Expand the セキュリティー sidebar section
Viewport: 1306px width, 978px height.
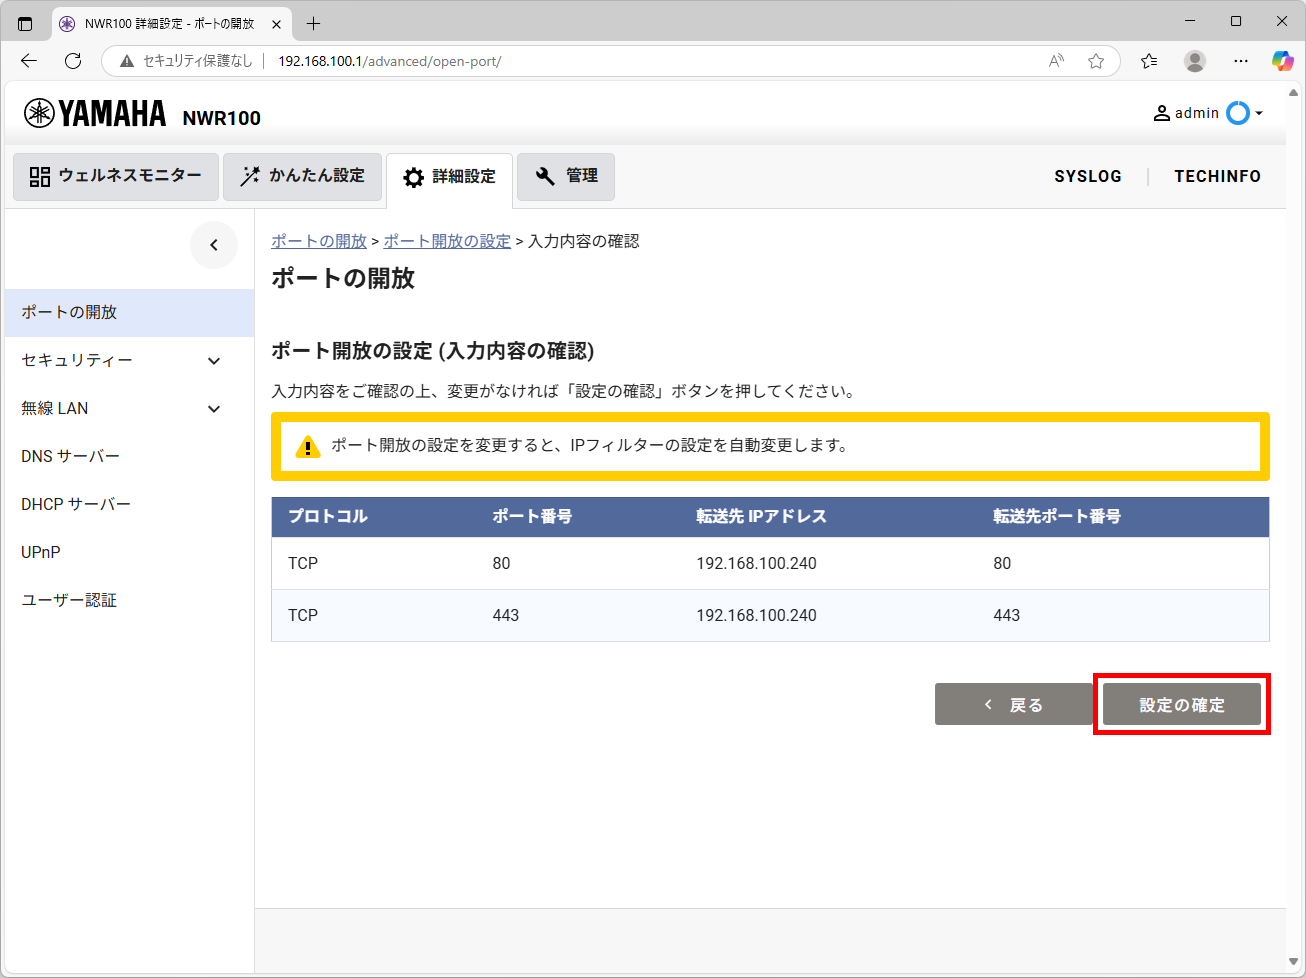tap(214, 361)
